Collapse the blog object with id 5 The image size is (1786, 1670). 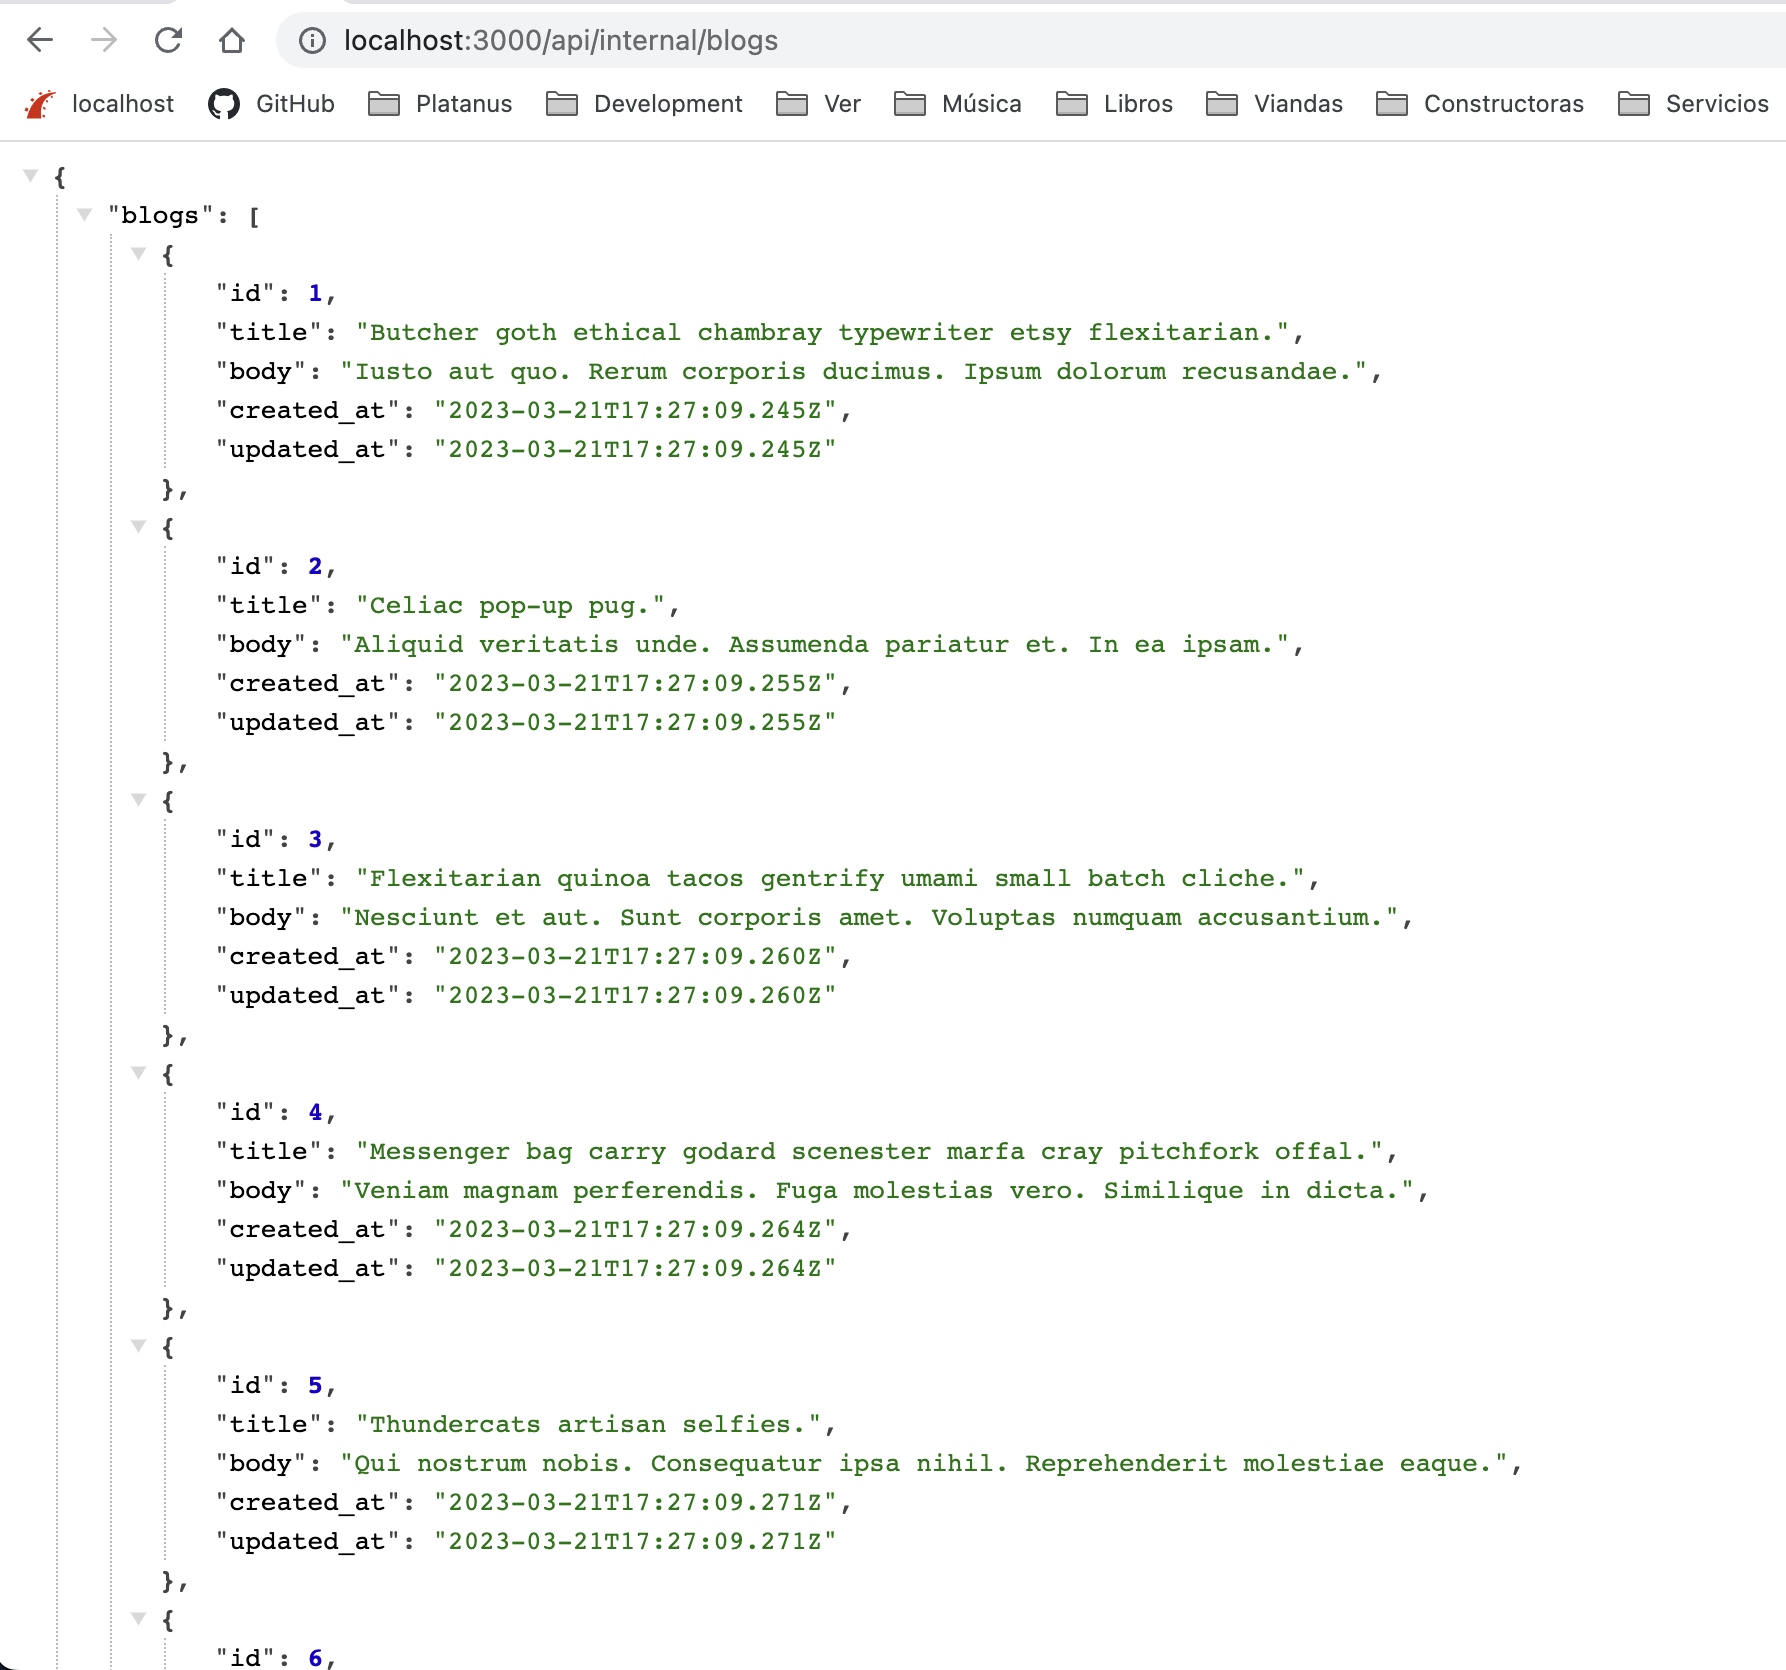click(x=139, y=1346)
